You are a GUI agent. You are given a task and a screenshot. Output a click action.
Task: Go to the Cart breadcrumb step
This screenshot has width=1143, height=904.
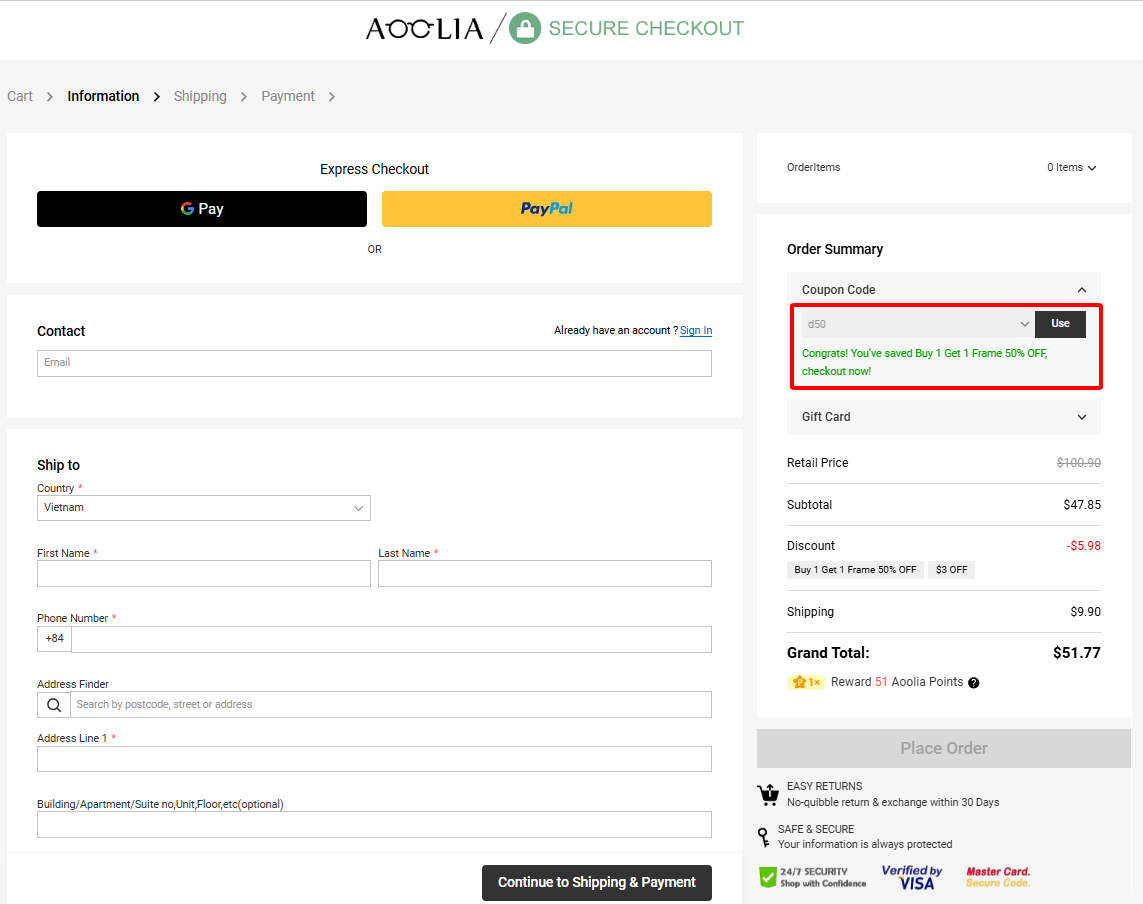click(20, 96)
